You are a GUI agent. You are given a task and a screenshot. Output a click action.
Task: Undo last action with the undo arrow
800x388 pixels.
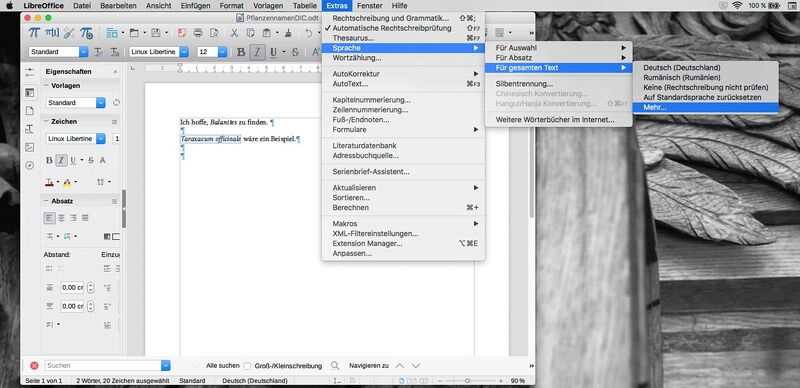point(309,33)
